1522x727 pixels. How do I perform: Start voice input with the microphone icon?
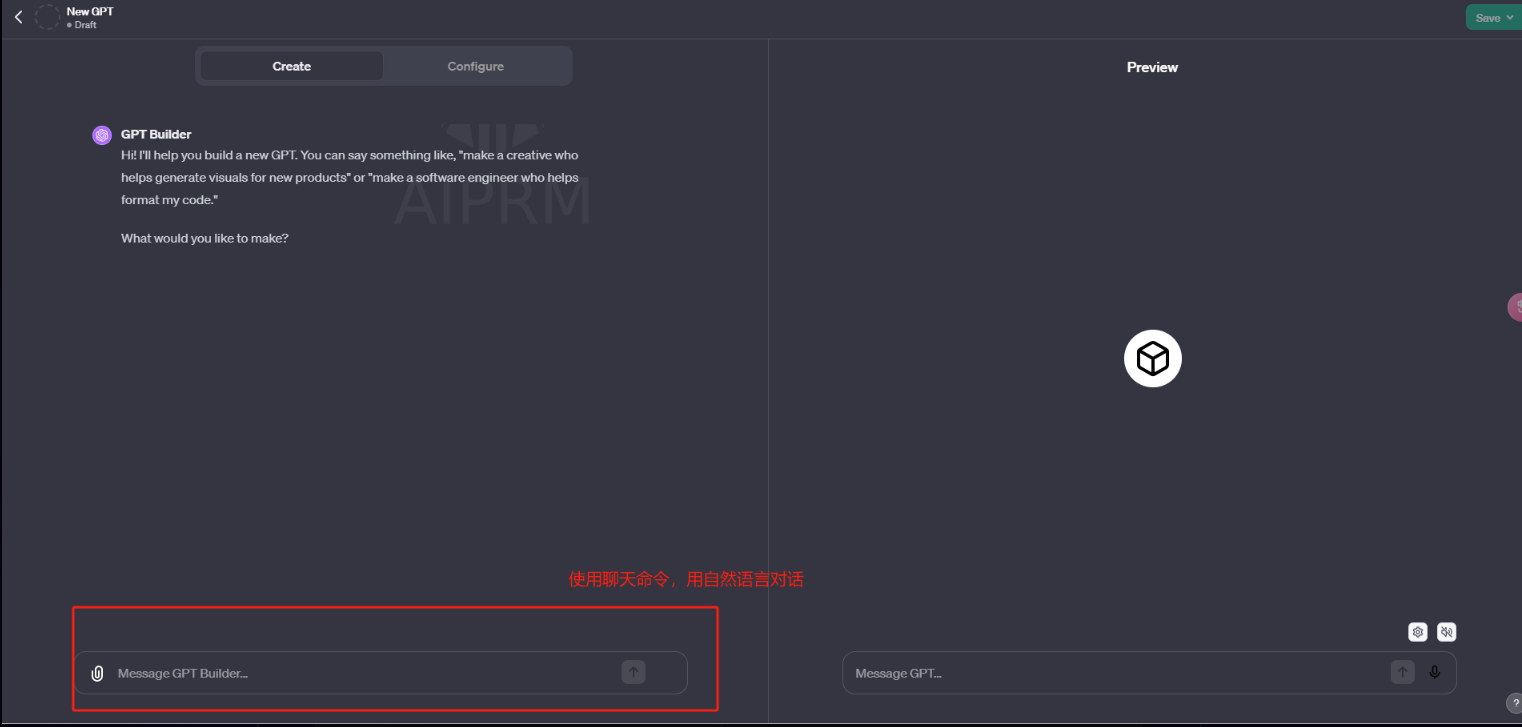(x=1435, y=672)
